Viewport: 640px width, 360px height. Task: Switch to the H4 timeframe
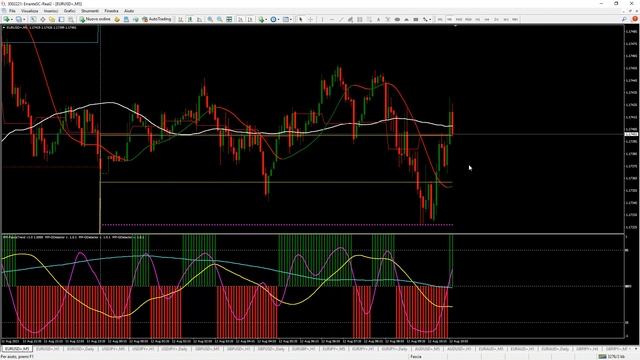[x=487, y=19]
